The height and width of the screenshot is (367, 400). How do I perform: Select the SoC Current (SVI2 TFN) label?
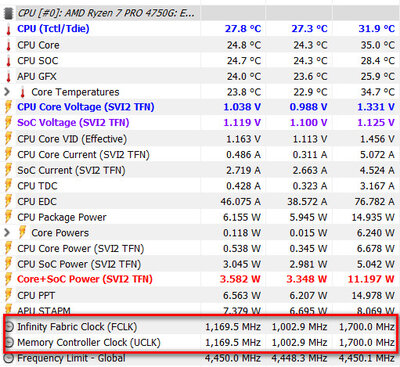coord(71,170)
